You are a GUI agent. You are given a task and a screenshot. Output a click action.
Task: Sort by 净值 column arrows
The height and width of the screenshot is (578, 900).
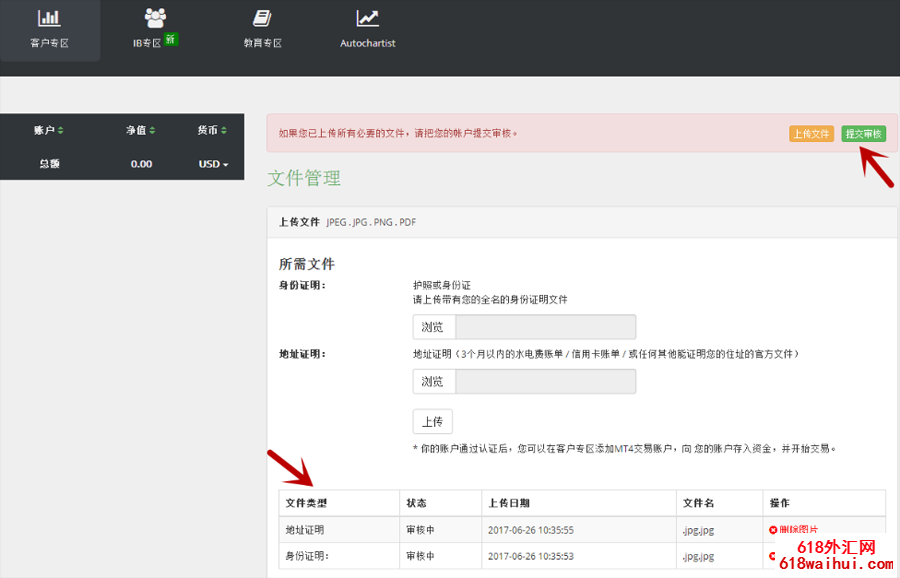pyautogui.click(x=153, y=131)
